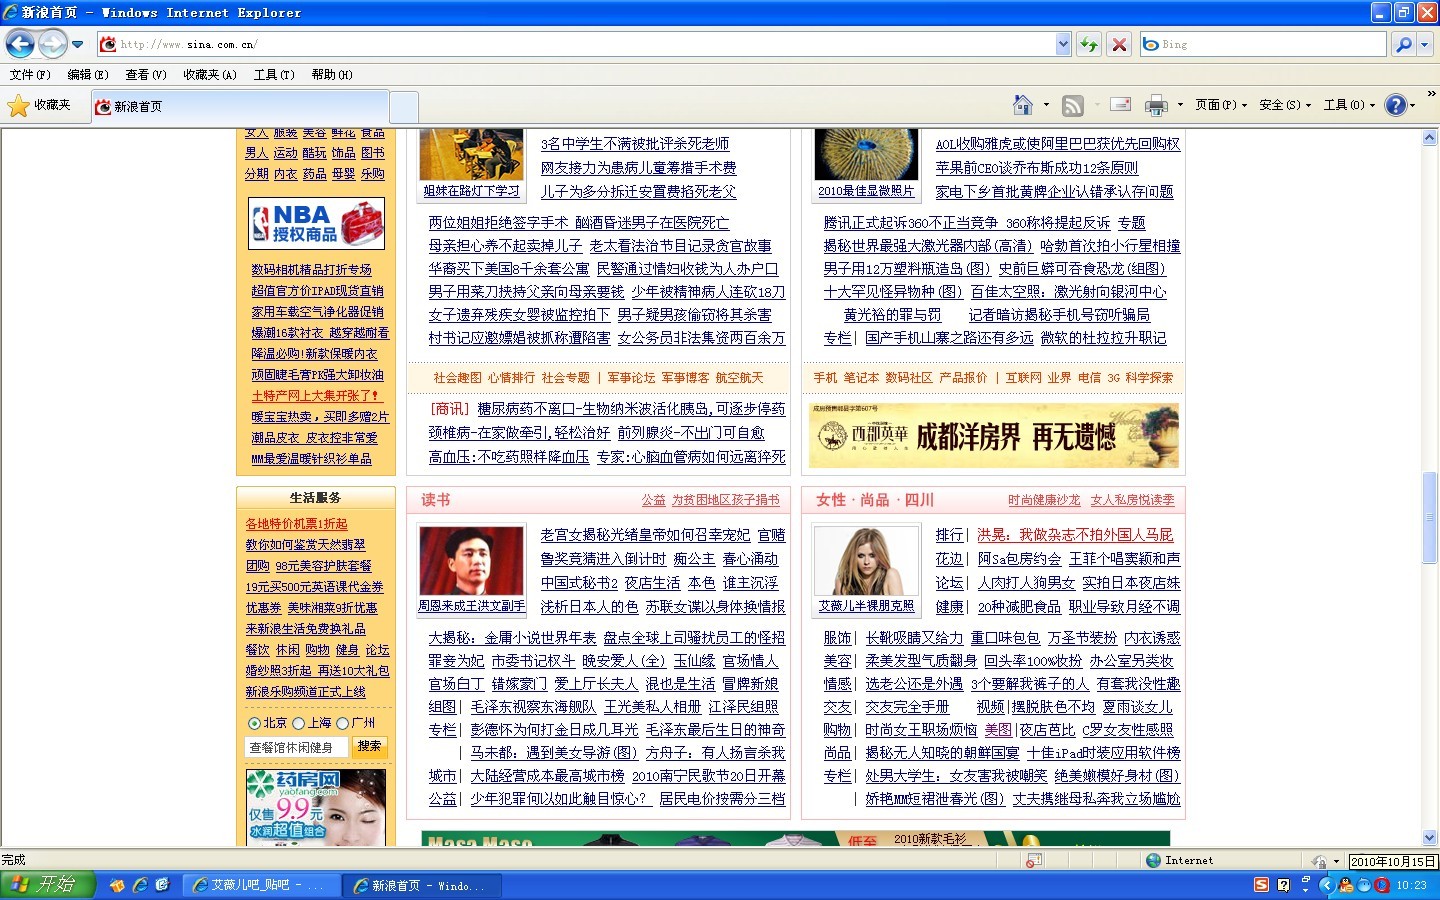Image resolution: width=1440 pixels, height=900 pixels.
Task: Open a new blank tab
Action: point(404,106)
